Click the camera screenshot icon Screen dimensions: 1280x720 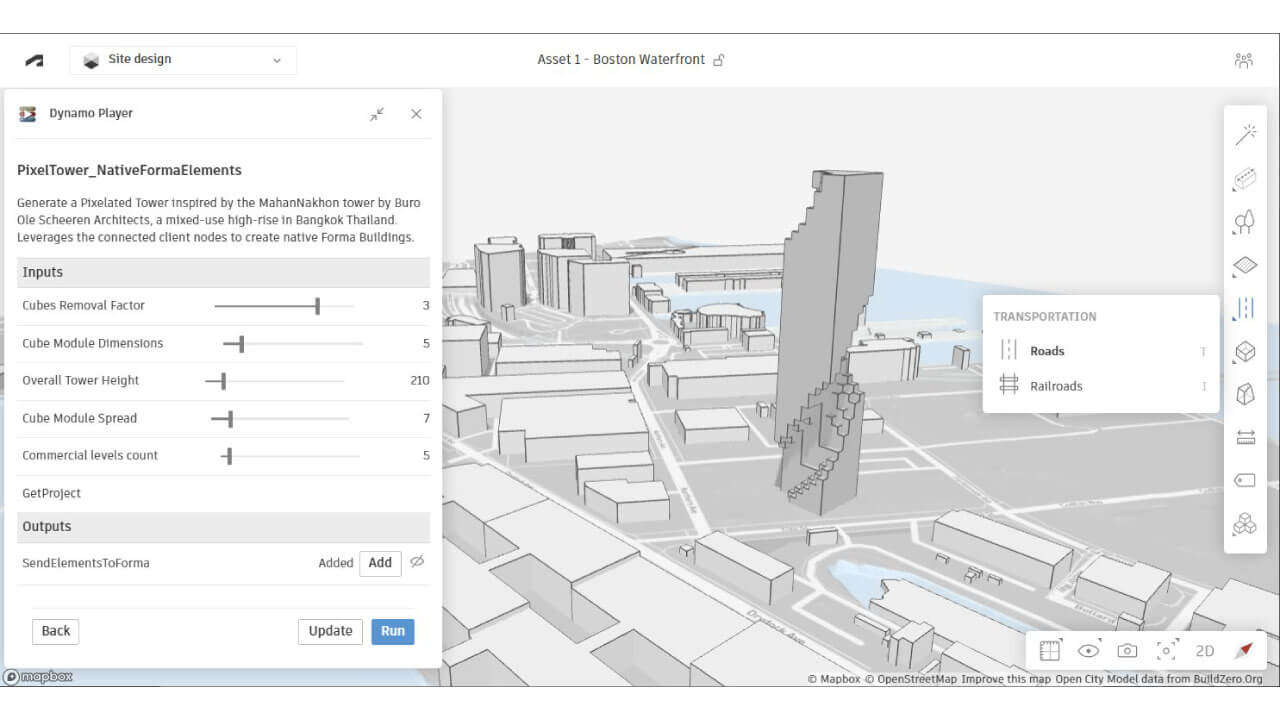[x=1127, y=651]
